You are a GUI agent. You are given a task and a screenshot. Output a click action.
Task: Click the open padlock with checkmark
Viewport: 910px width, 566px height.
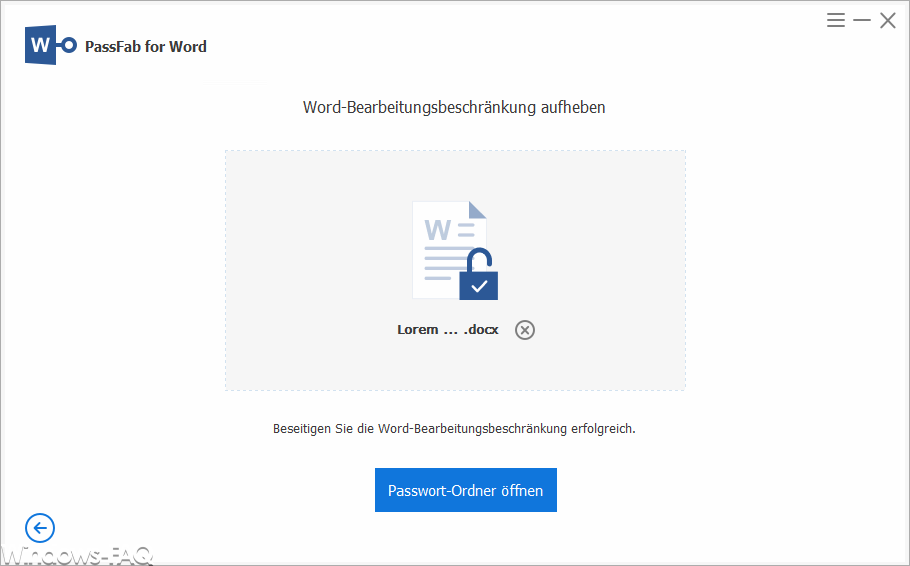[479, 274]
